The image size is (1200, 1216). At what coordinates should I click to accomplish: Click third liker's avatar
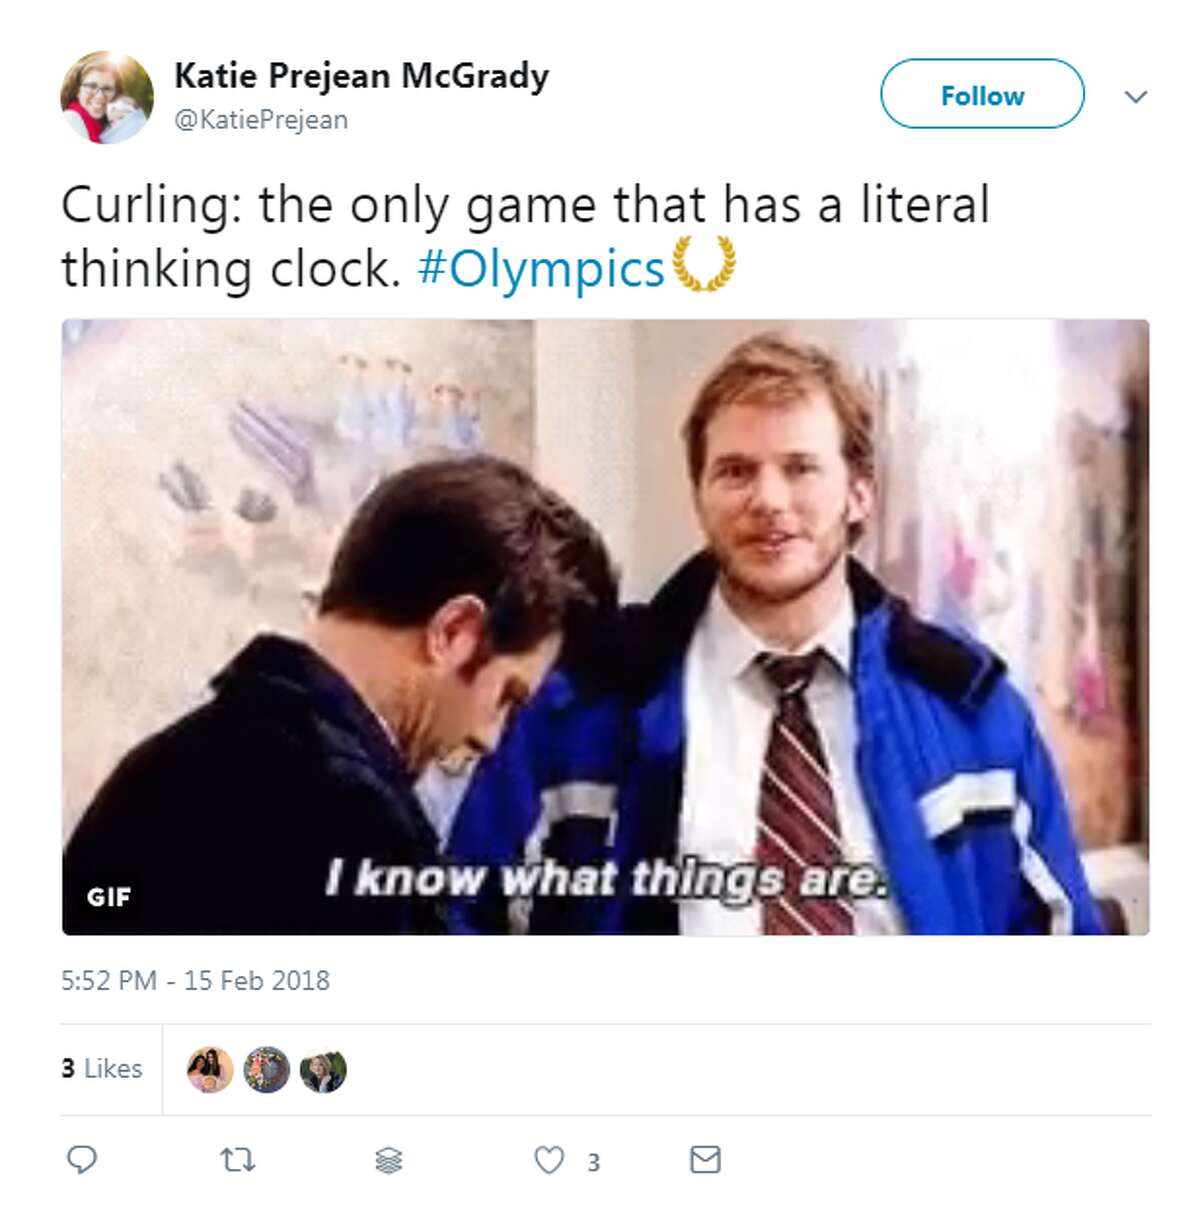323,1070
